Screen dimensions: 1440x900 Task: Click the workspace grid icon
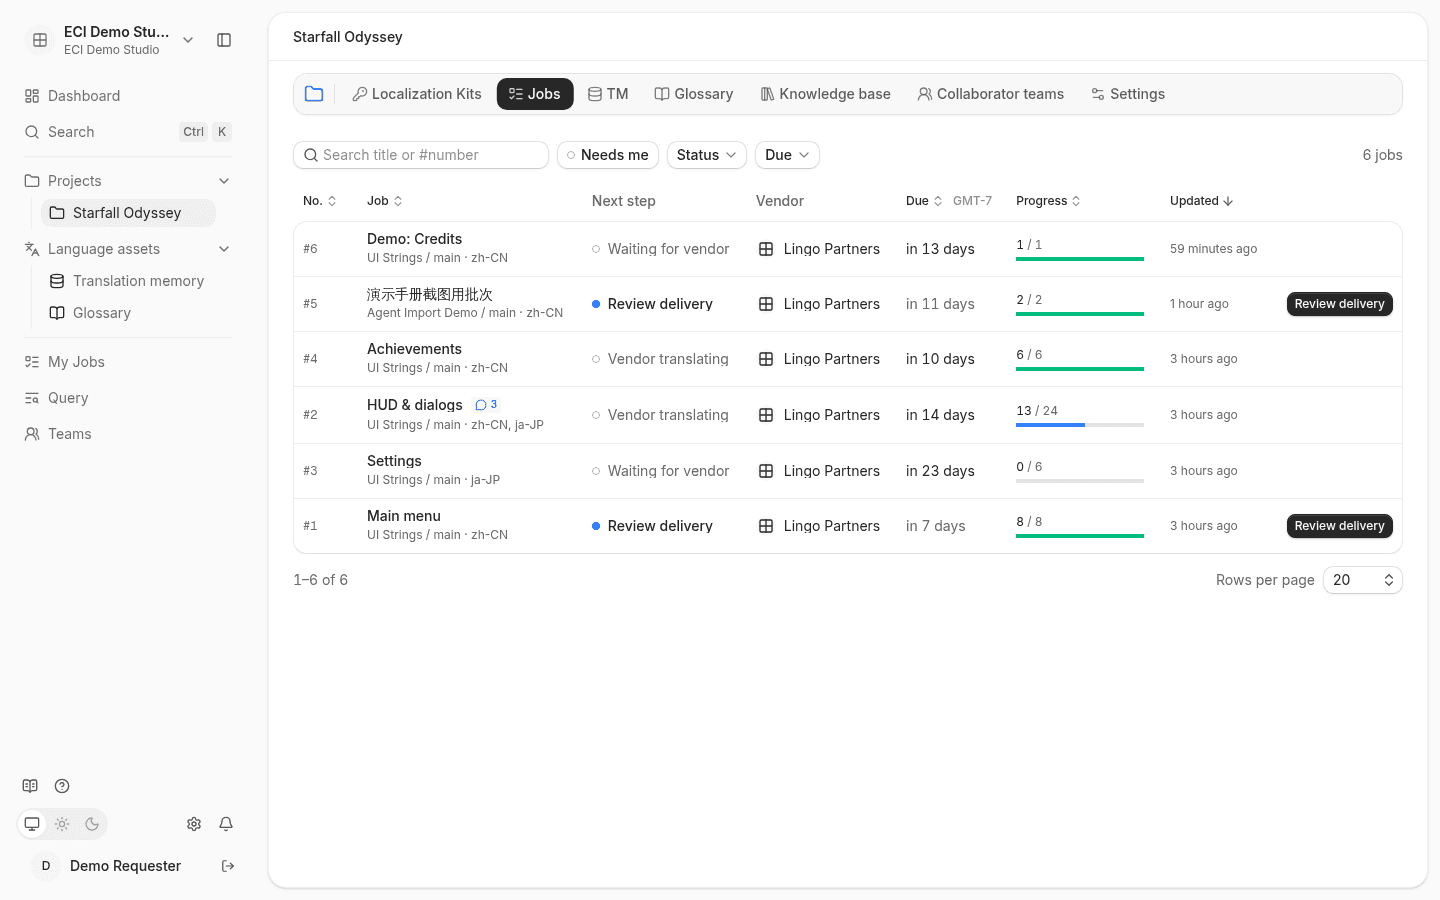[x=40, y=40]
